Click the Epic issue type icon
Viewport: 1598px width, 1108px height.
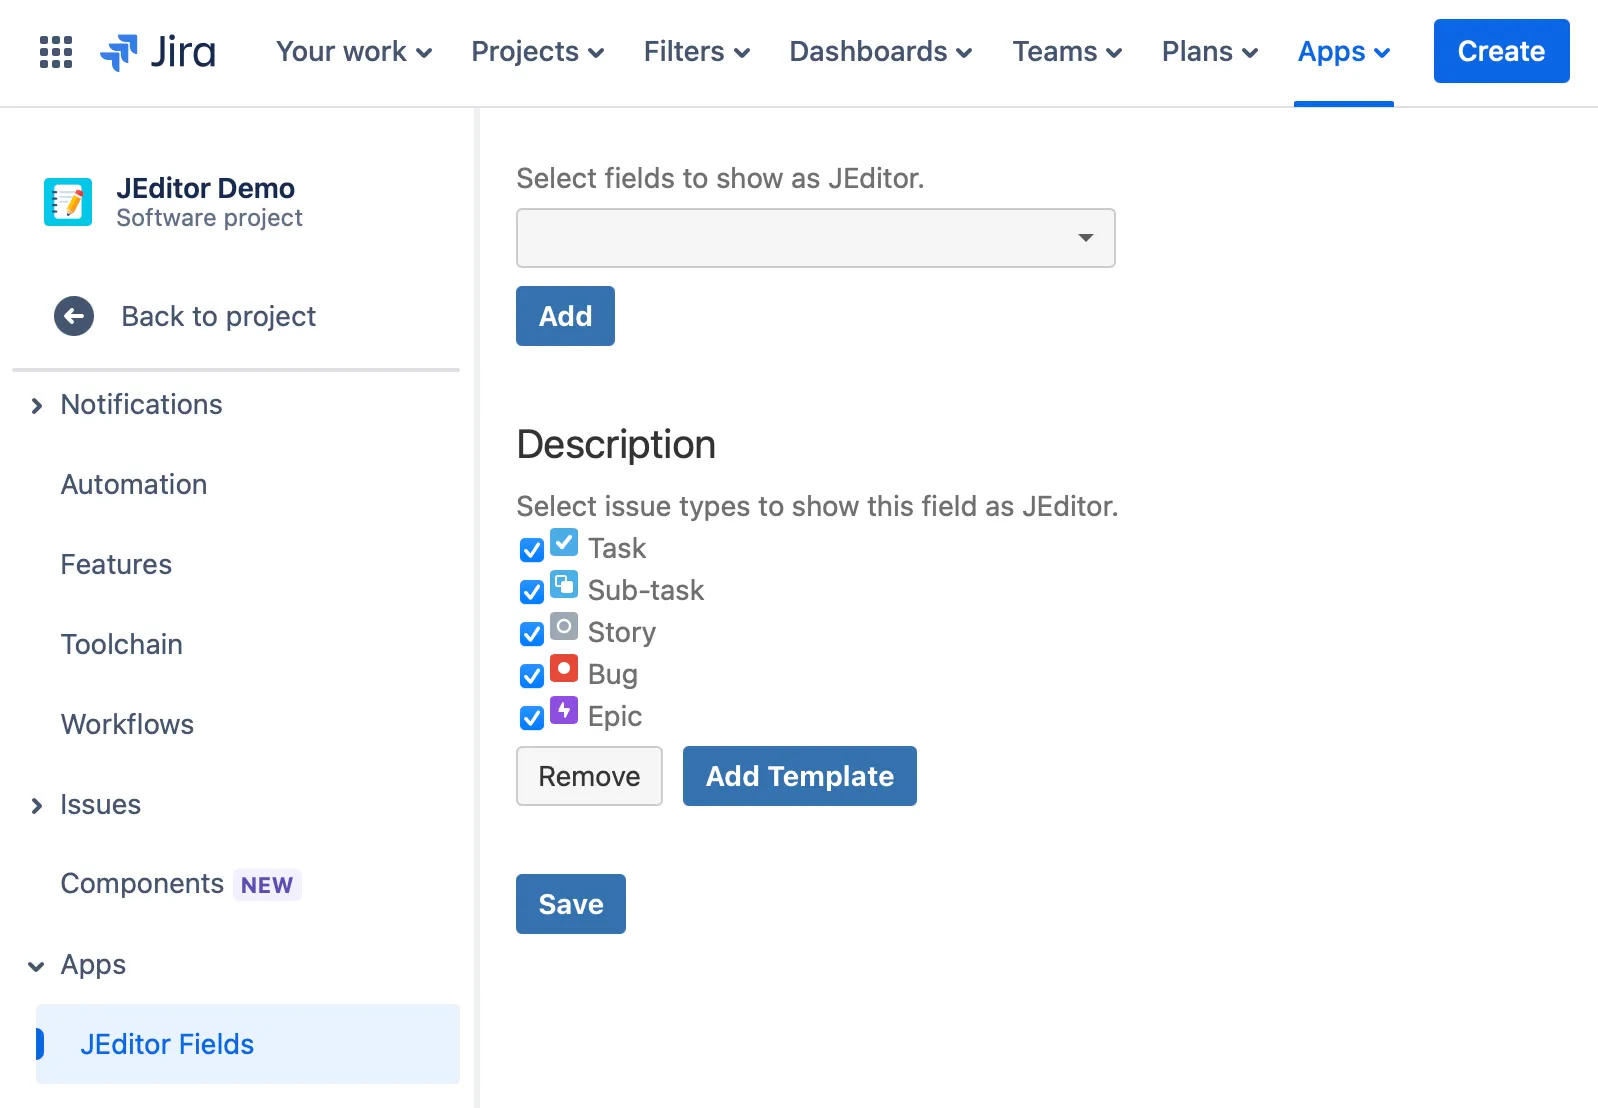(564, 710)
